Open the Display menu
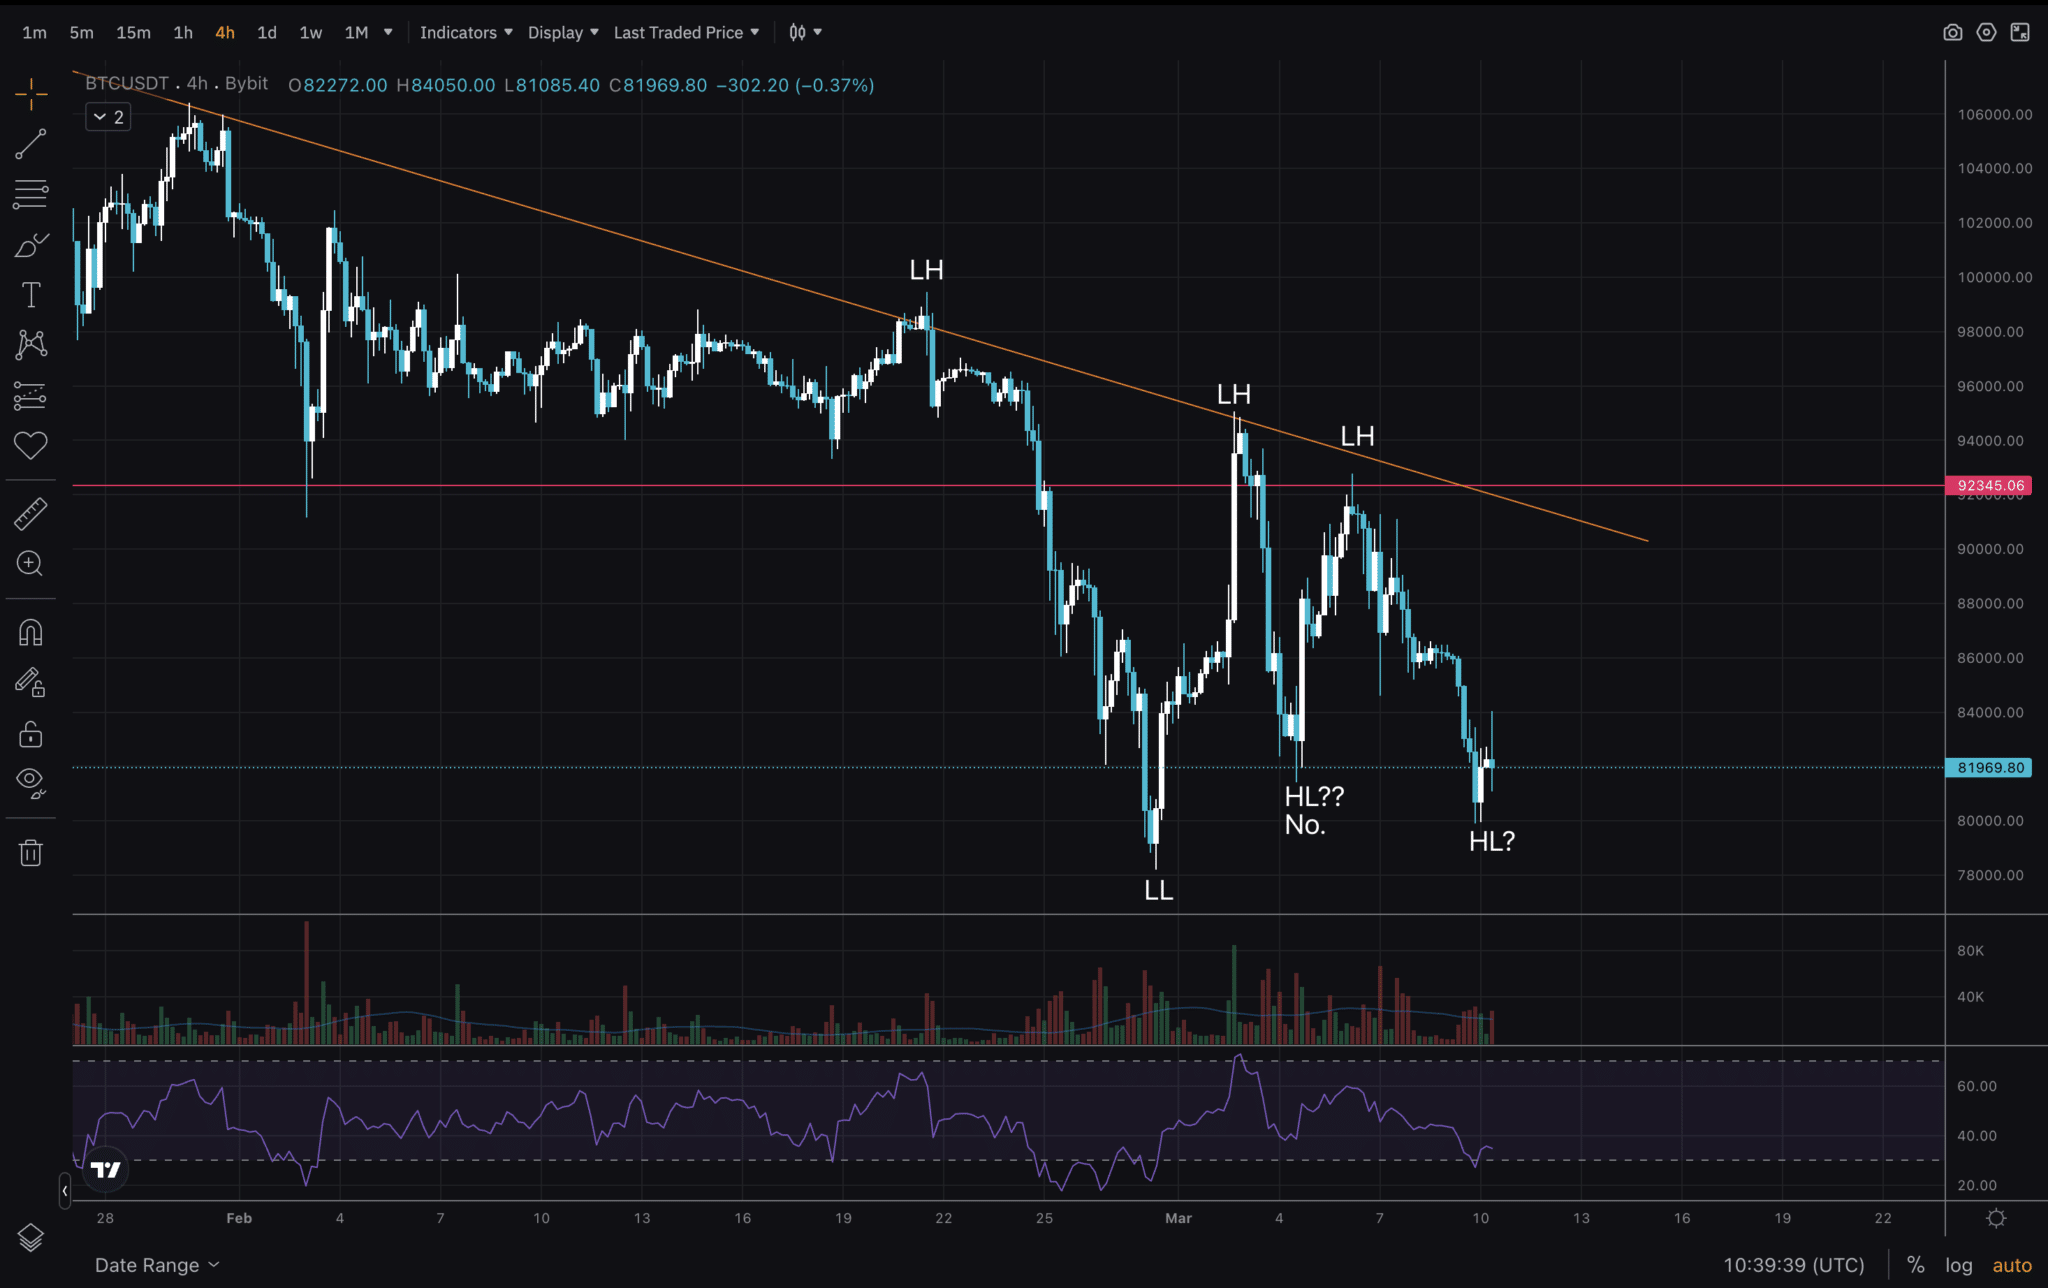The height and width of the screenshot is (1288, 2048). [x=562, y=32]
